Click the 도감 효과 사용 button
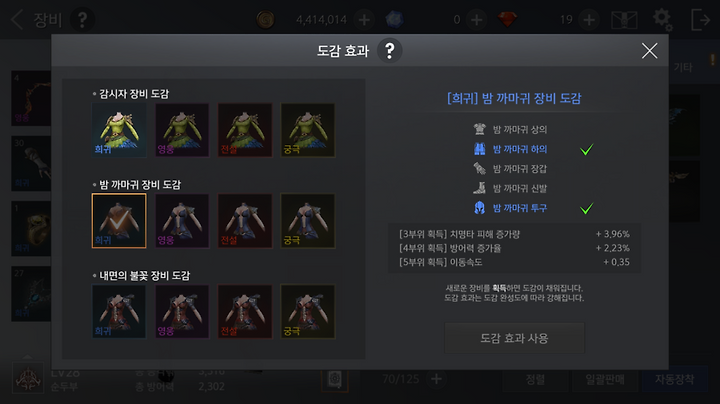The width and height of the screenshot is (720, 404). coord(514,338)
